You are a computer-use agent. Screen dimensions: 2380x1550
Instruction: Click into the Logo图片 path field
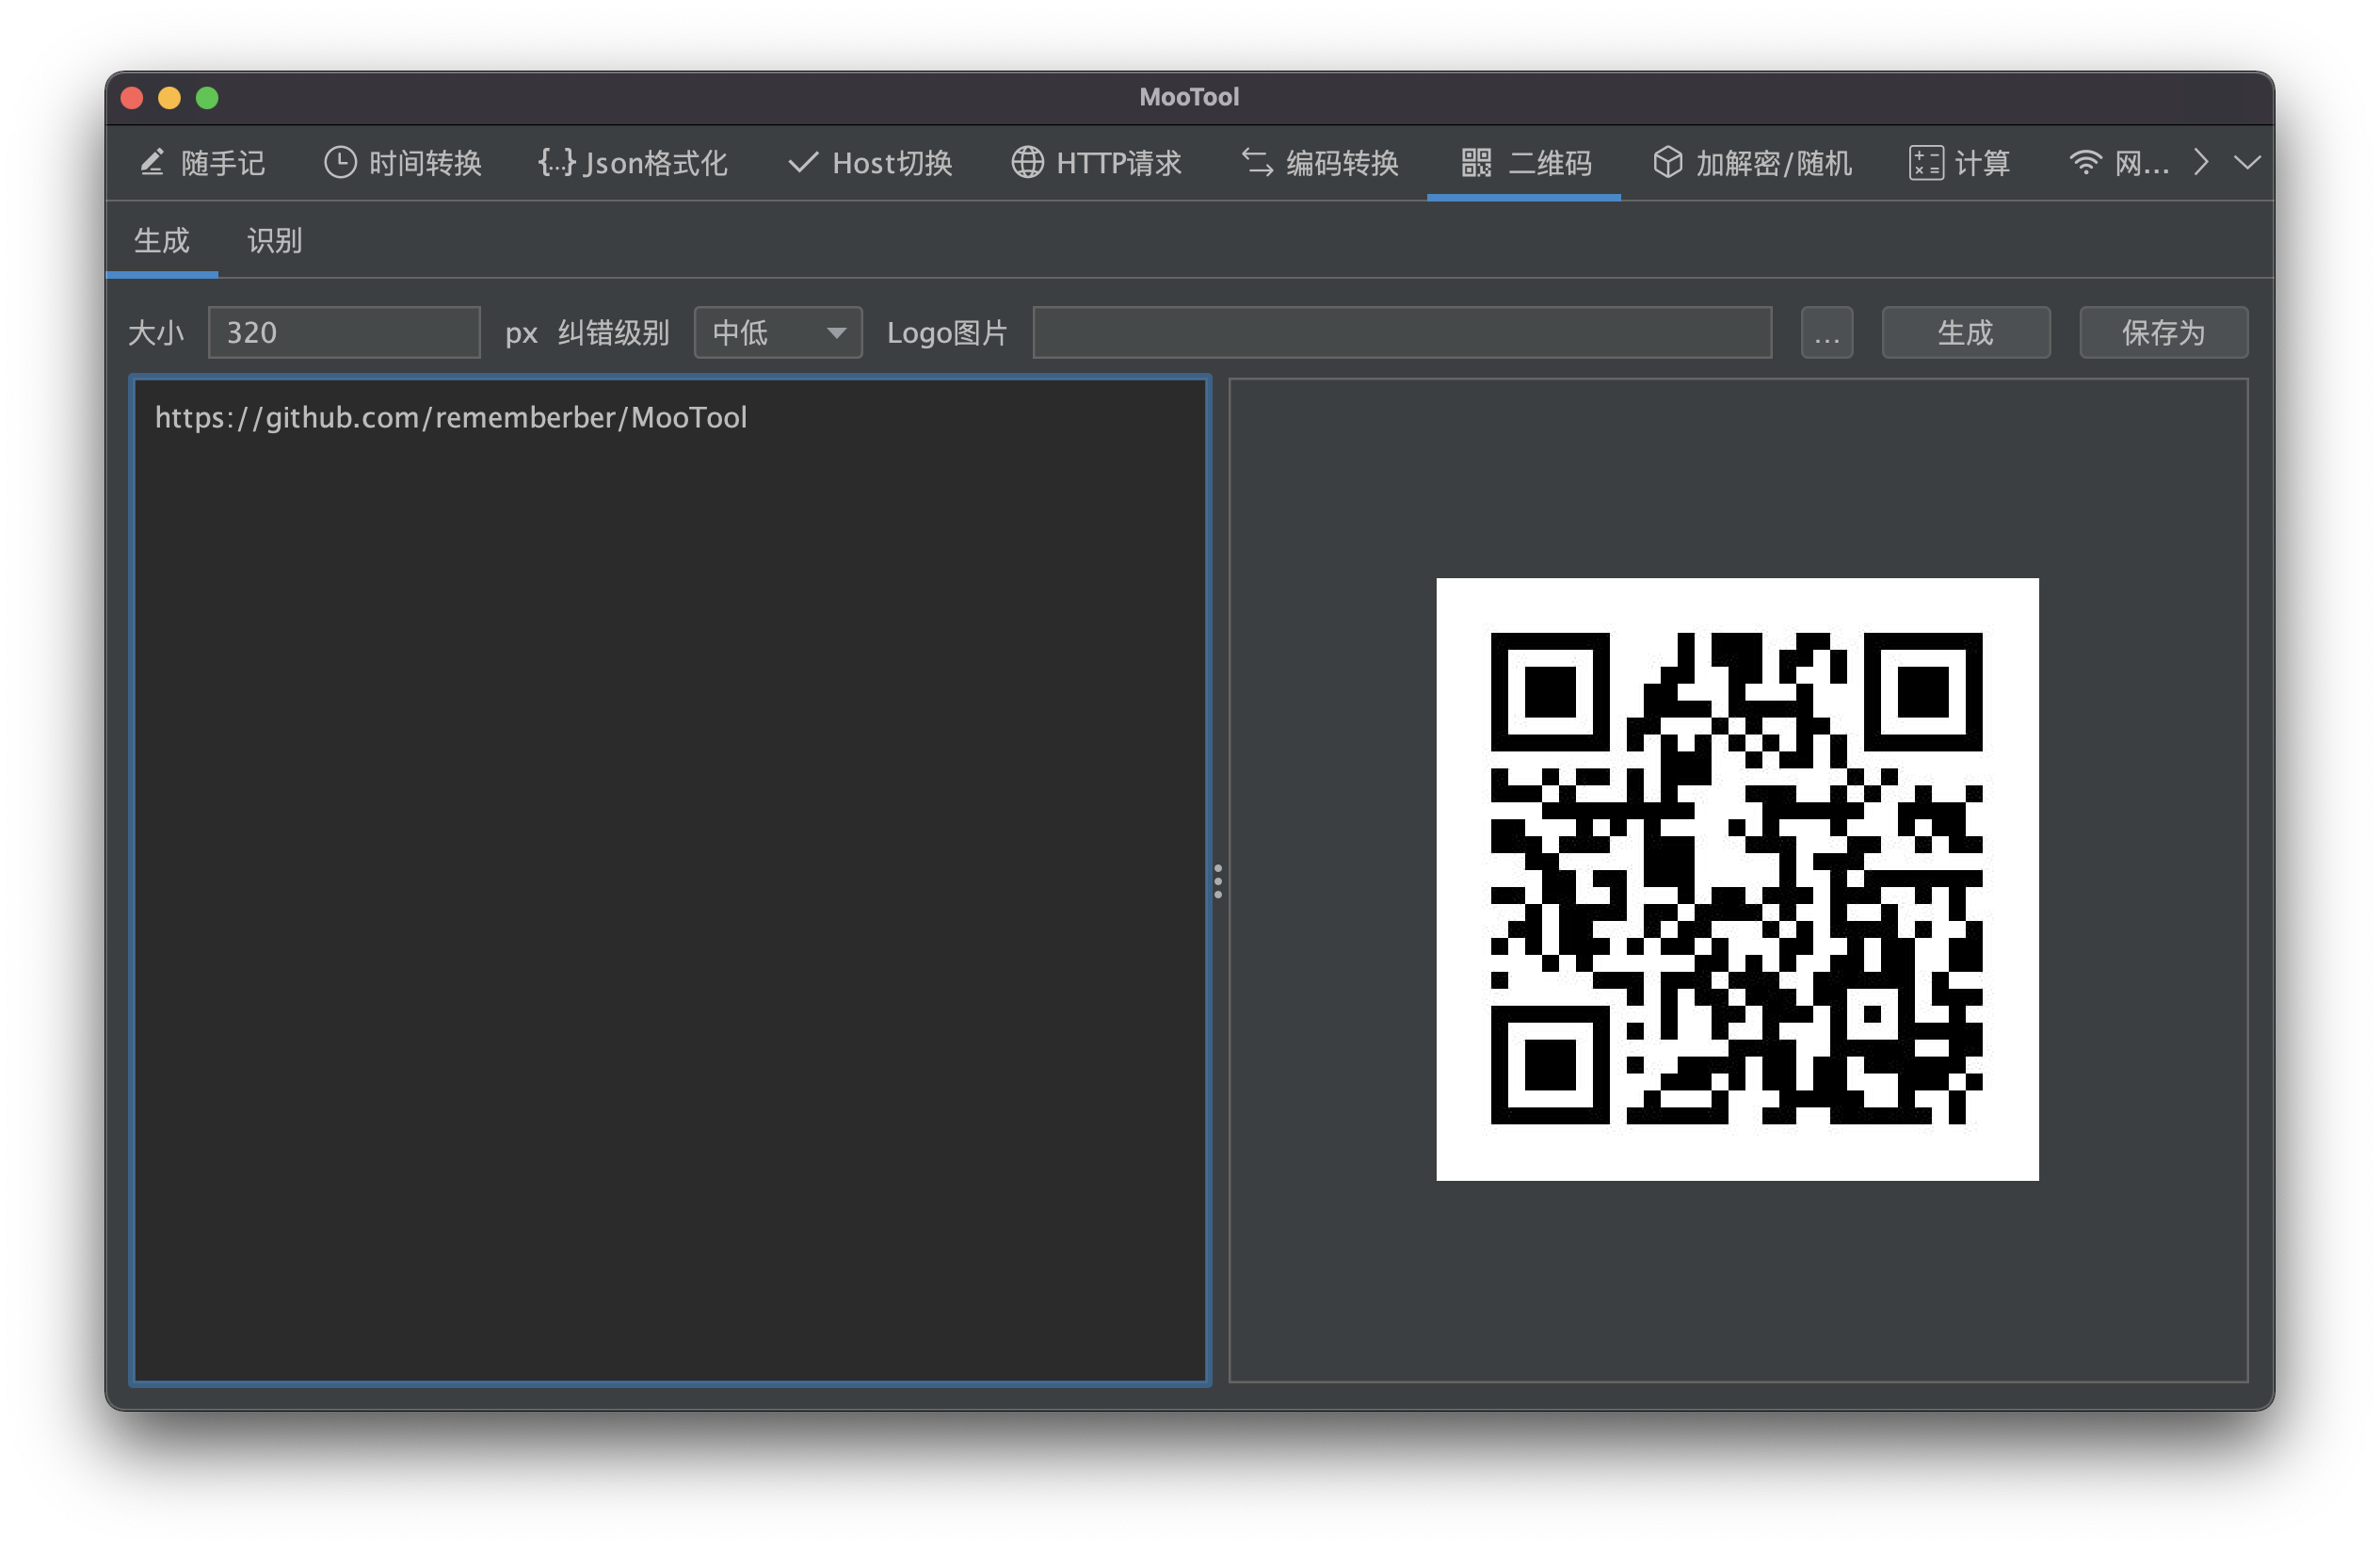click(1401, 332)
